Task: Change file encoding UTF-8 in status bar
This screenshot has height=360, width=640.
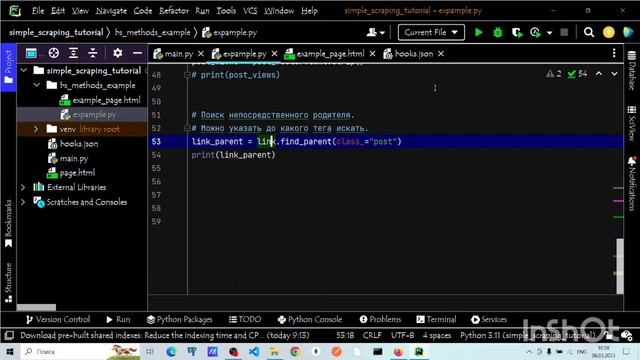Action: pos(402,336)
